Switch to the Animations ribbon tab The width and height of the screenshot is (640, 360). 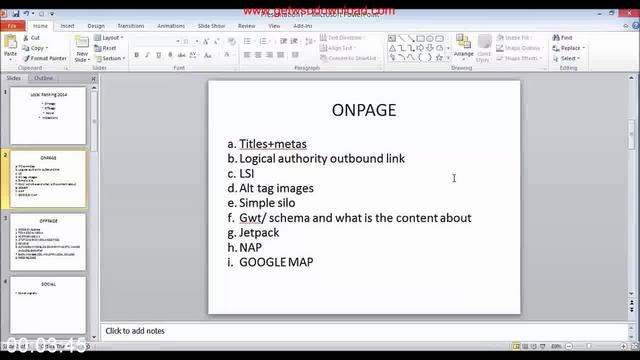[171, 26]
